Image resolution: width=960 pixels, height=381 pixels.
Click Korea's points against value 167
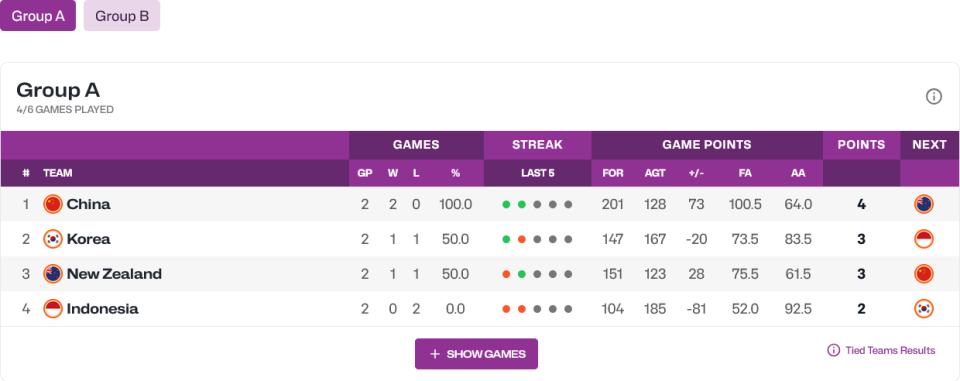tap(655, 239)
